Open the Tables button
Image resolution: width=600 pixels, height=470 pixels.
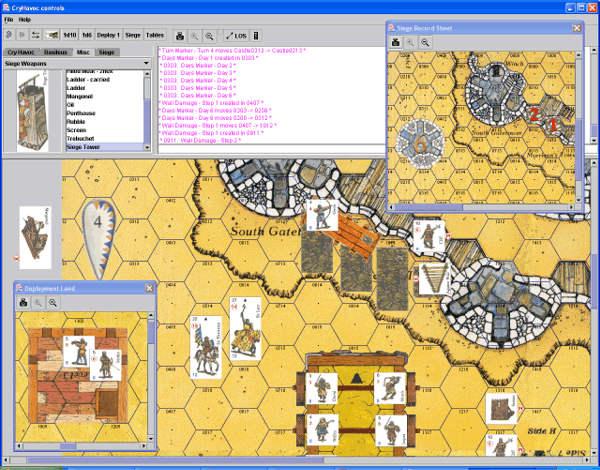tap(155, 35)
